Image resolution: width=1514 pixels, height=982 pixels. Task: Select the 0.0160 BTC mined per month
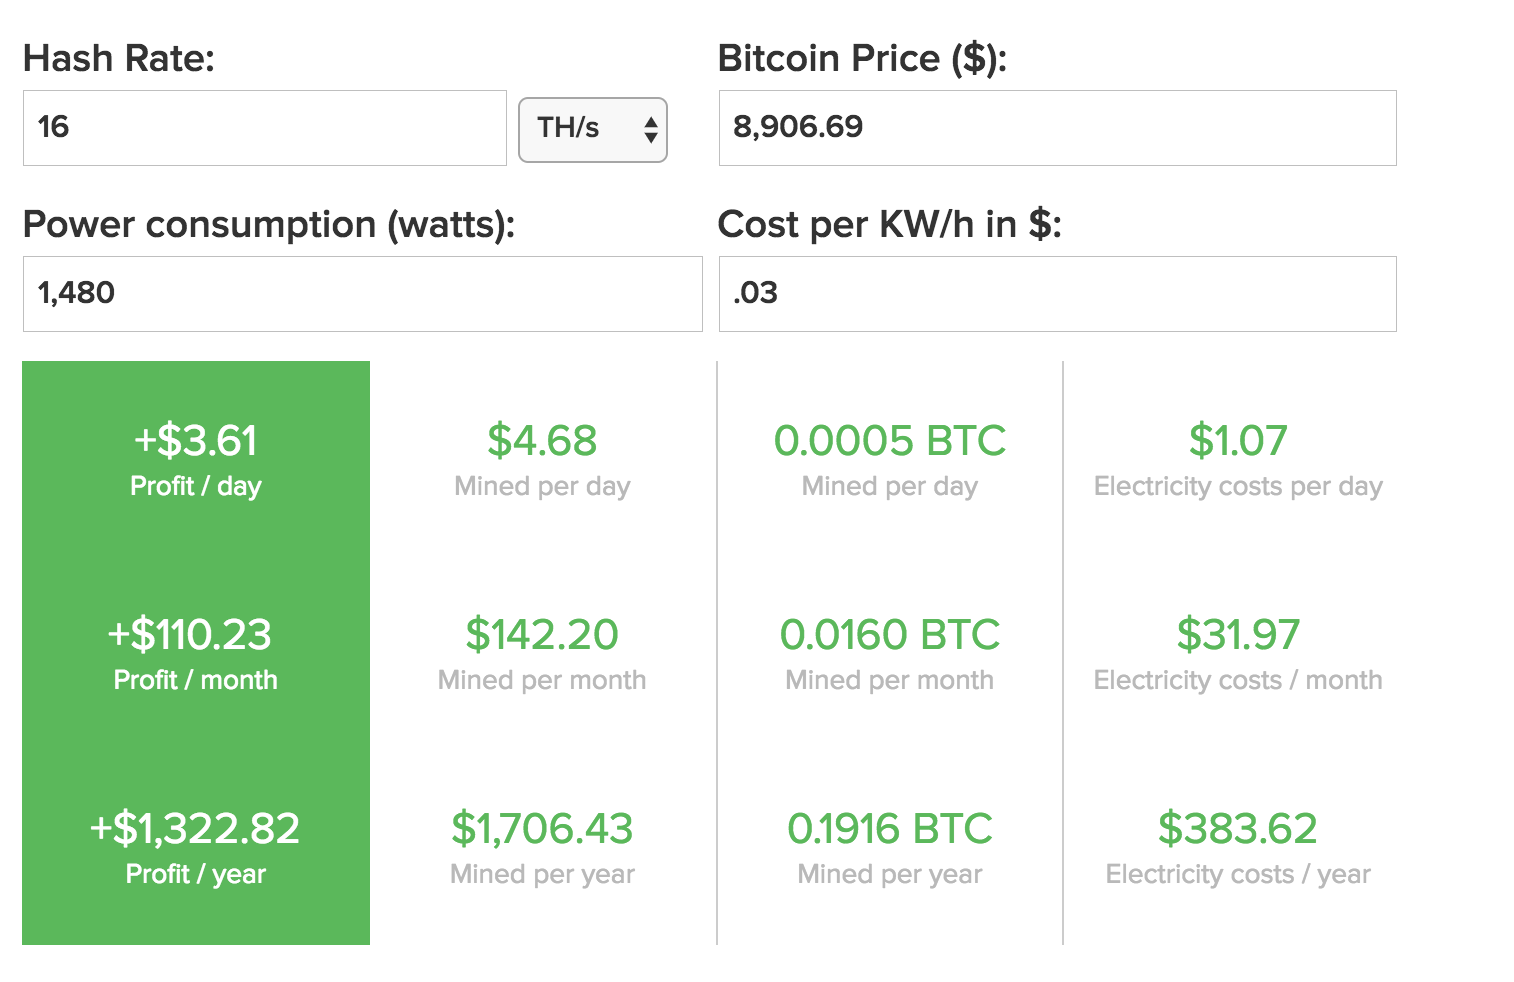pos(890,635)
